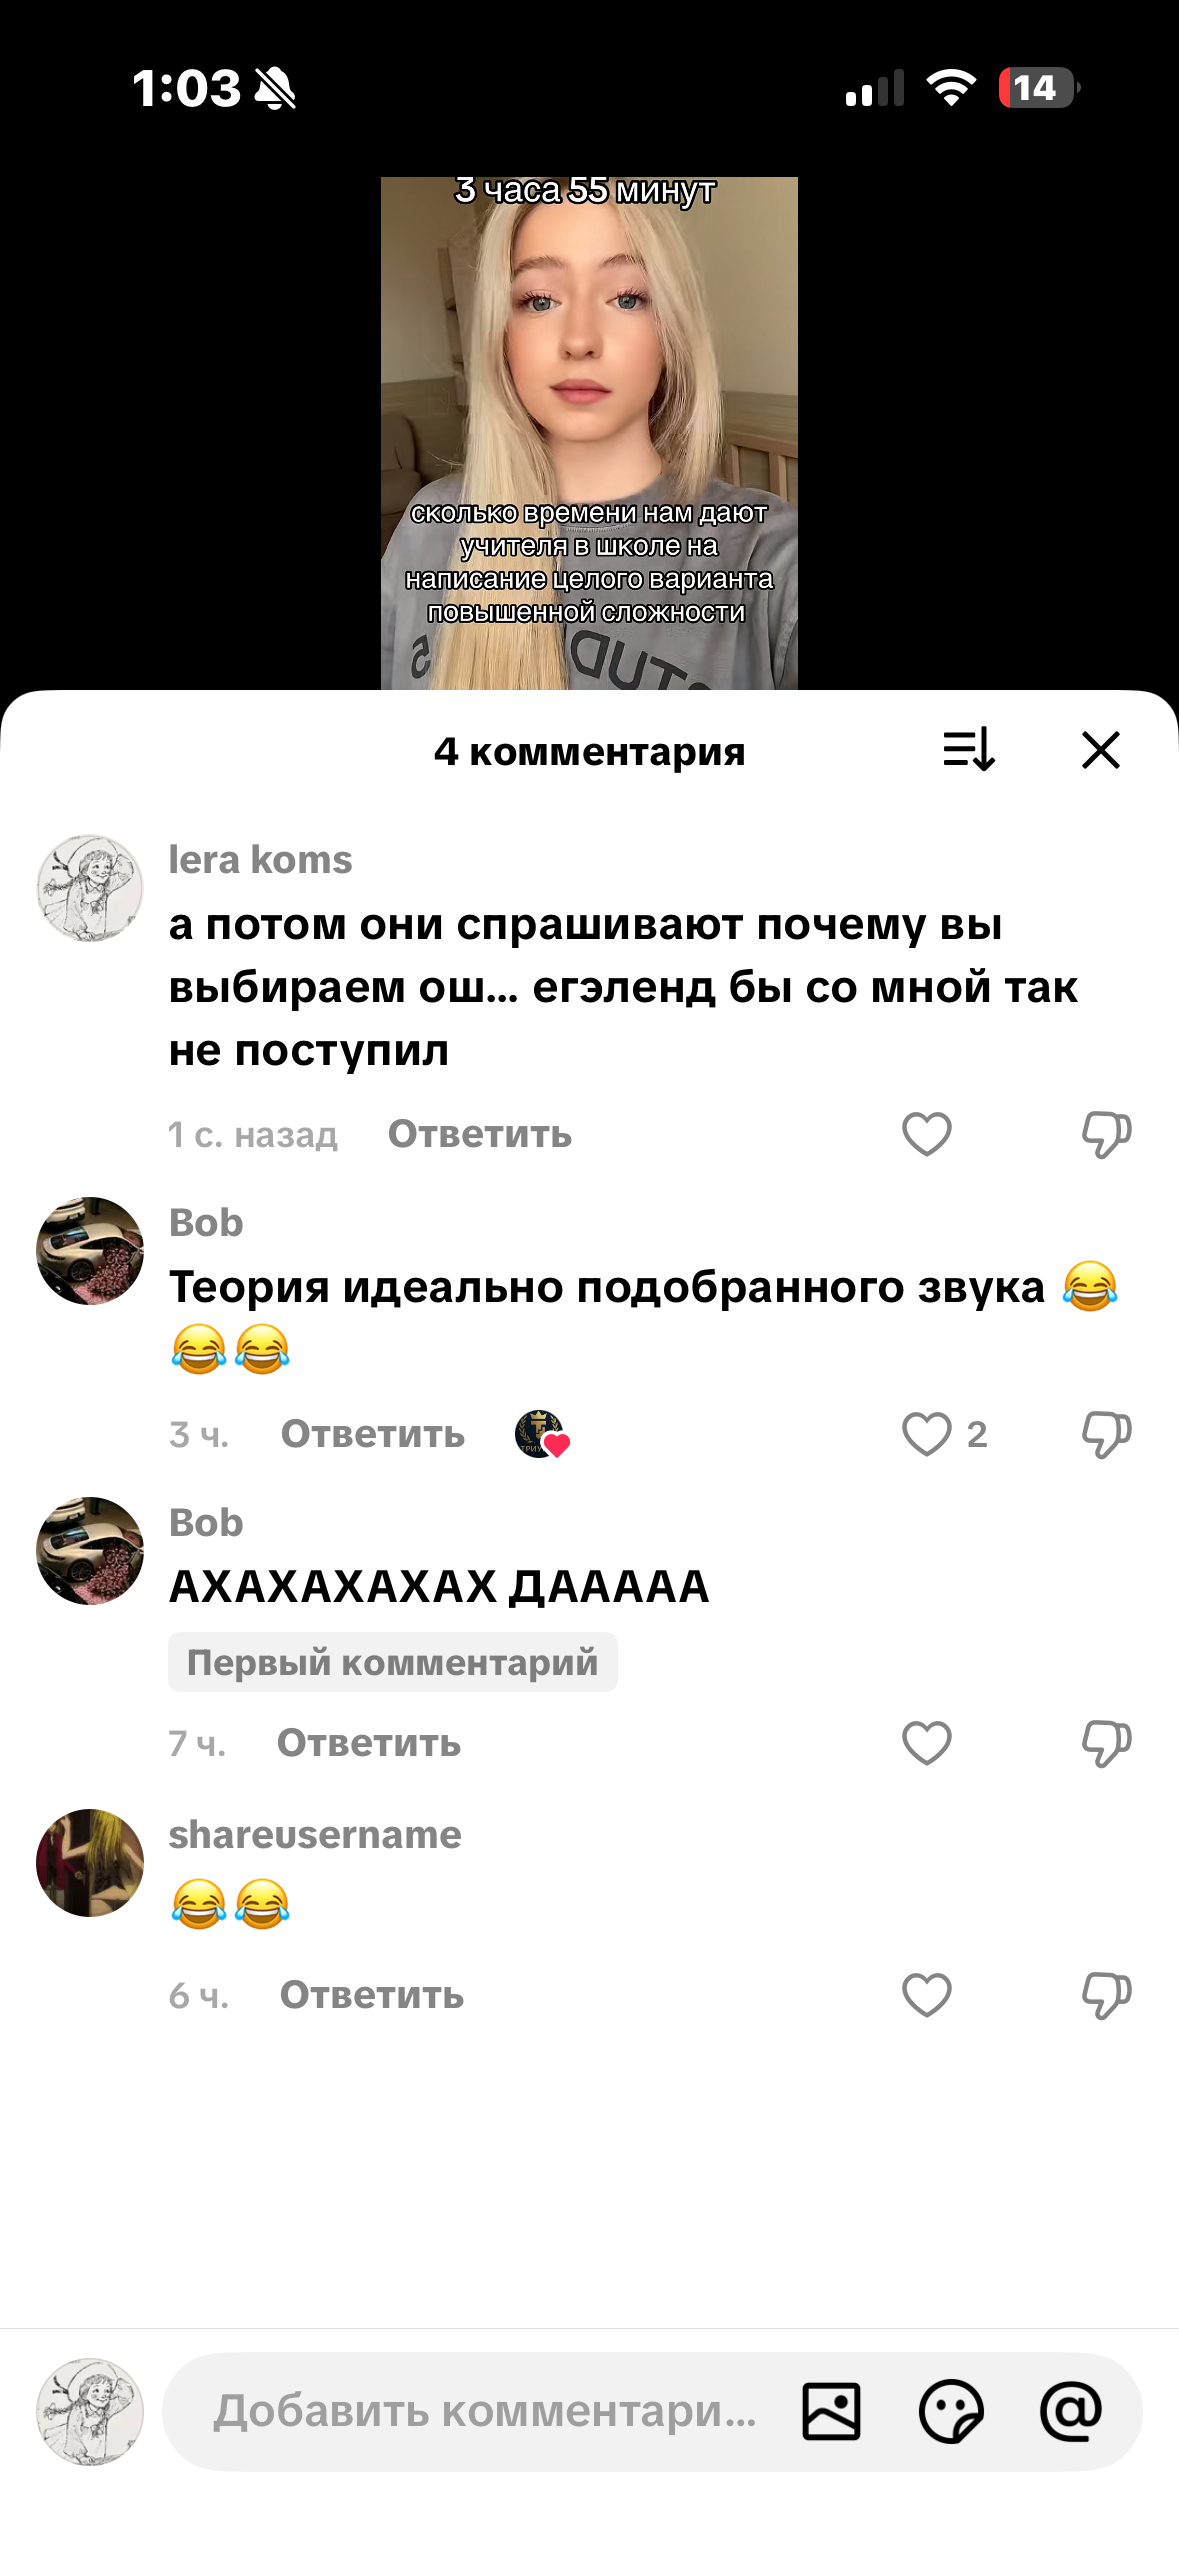
Task: Tap the image attachment icon in comment box
Action: click(831, 2411)
